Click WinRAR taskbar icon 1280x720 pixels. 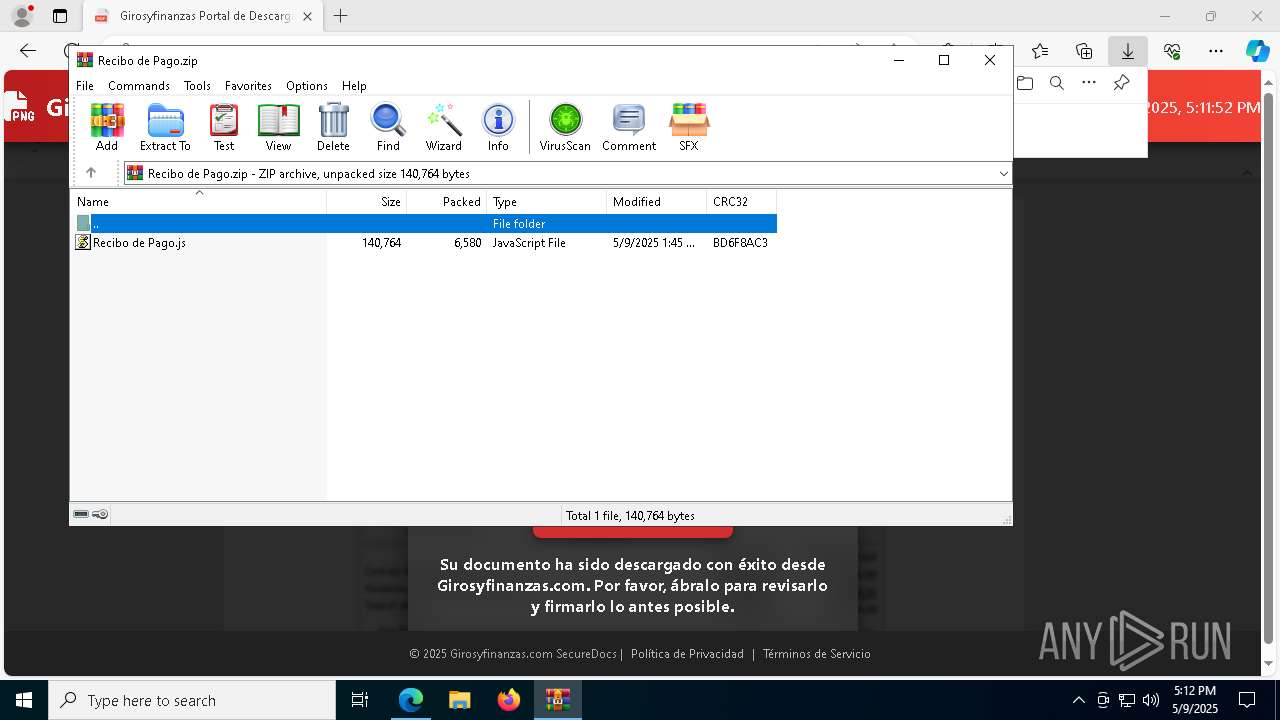click(558, 700)
